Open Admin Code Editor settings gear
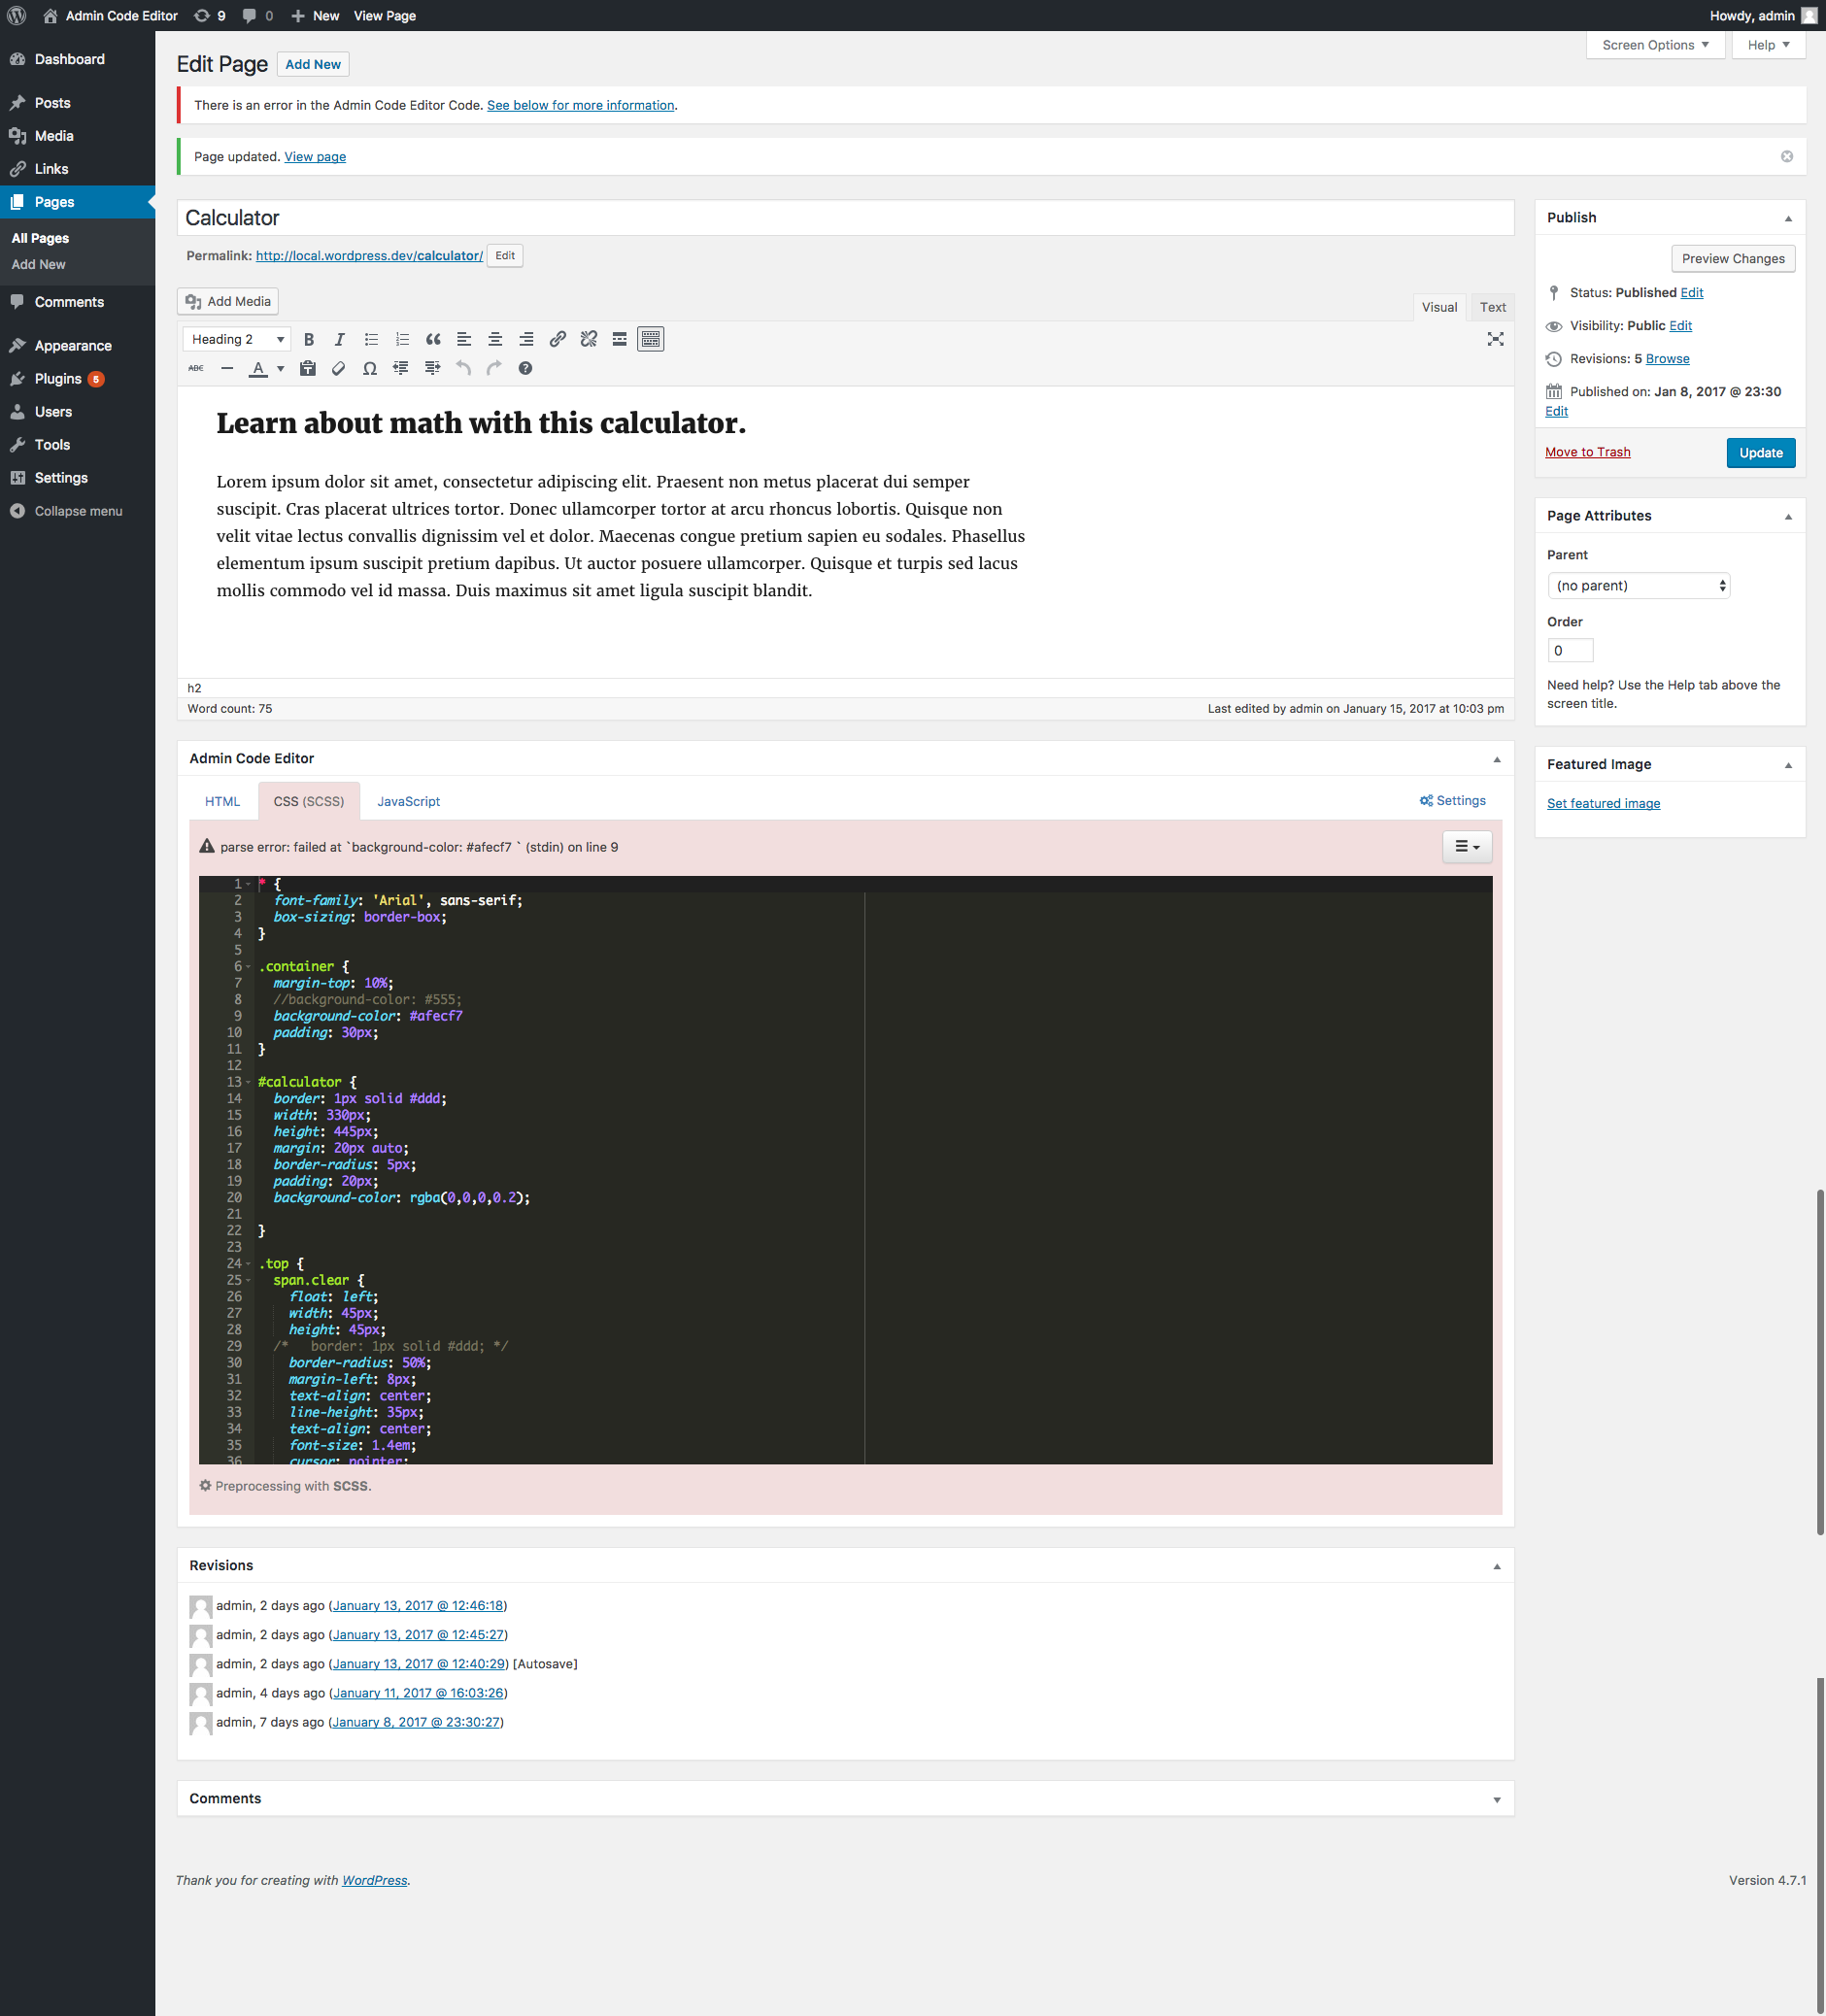This screenshot has width=1826, height=2016. point(1452,800)
